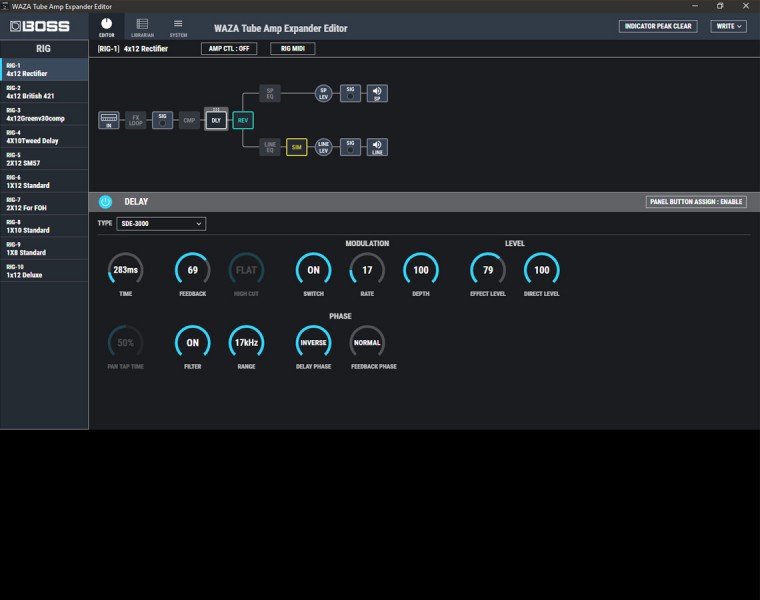Select the DLY delay block
The image size is (760, 600).
(216, 120)
